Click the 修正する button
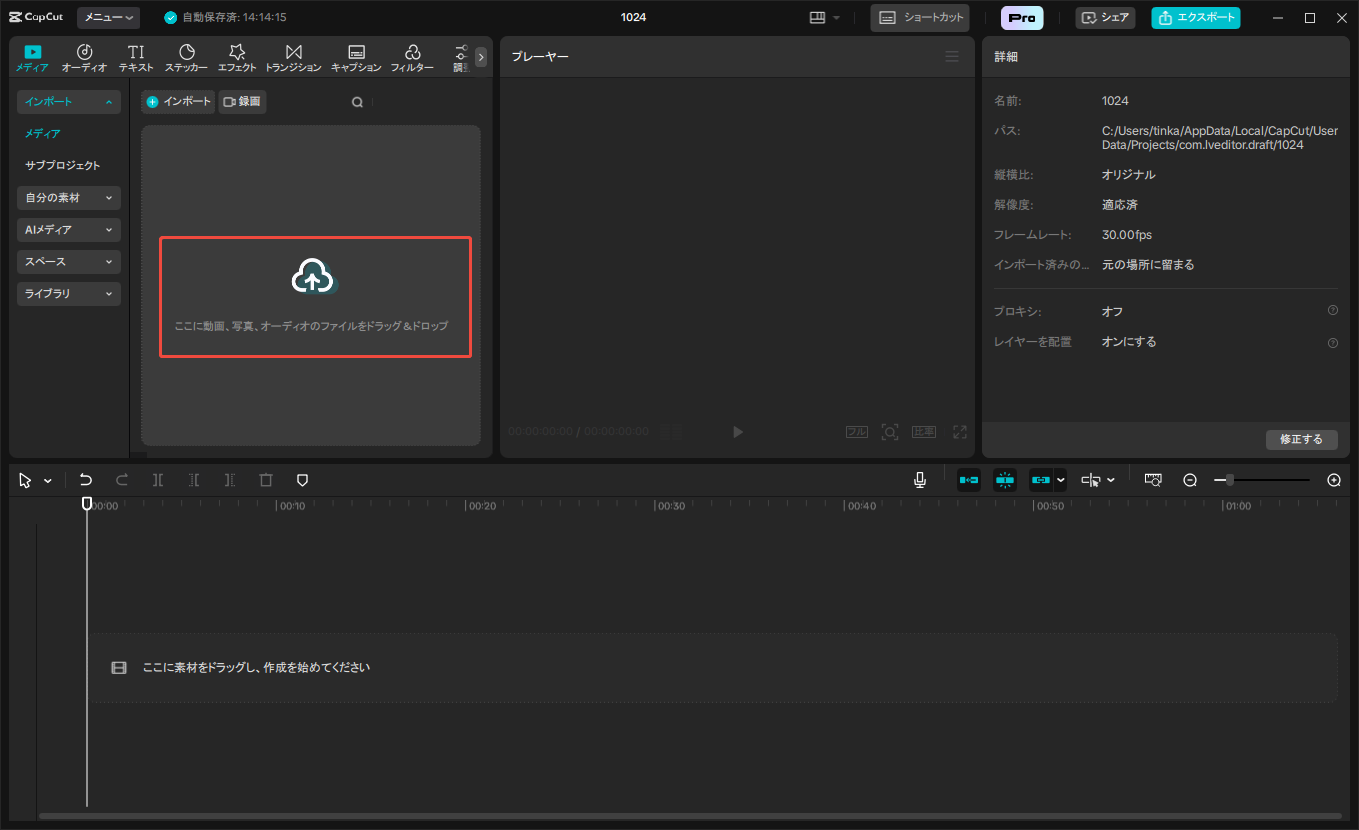1359x830 pixels. pos(1301,439)
